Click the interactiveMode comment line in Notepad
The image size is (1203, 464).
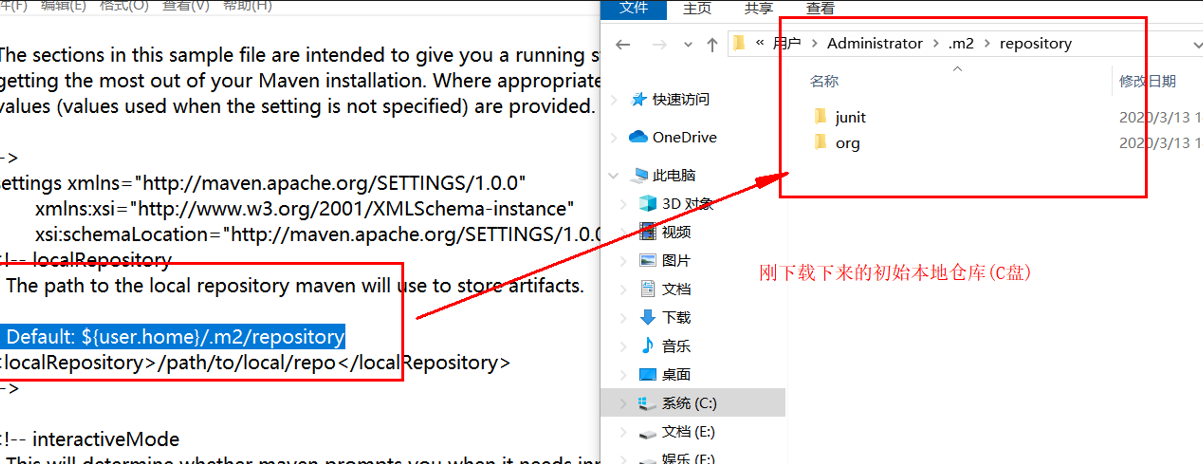[90, 439]
